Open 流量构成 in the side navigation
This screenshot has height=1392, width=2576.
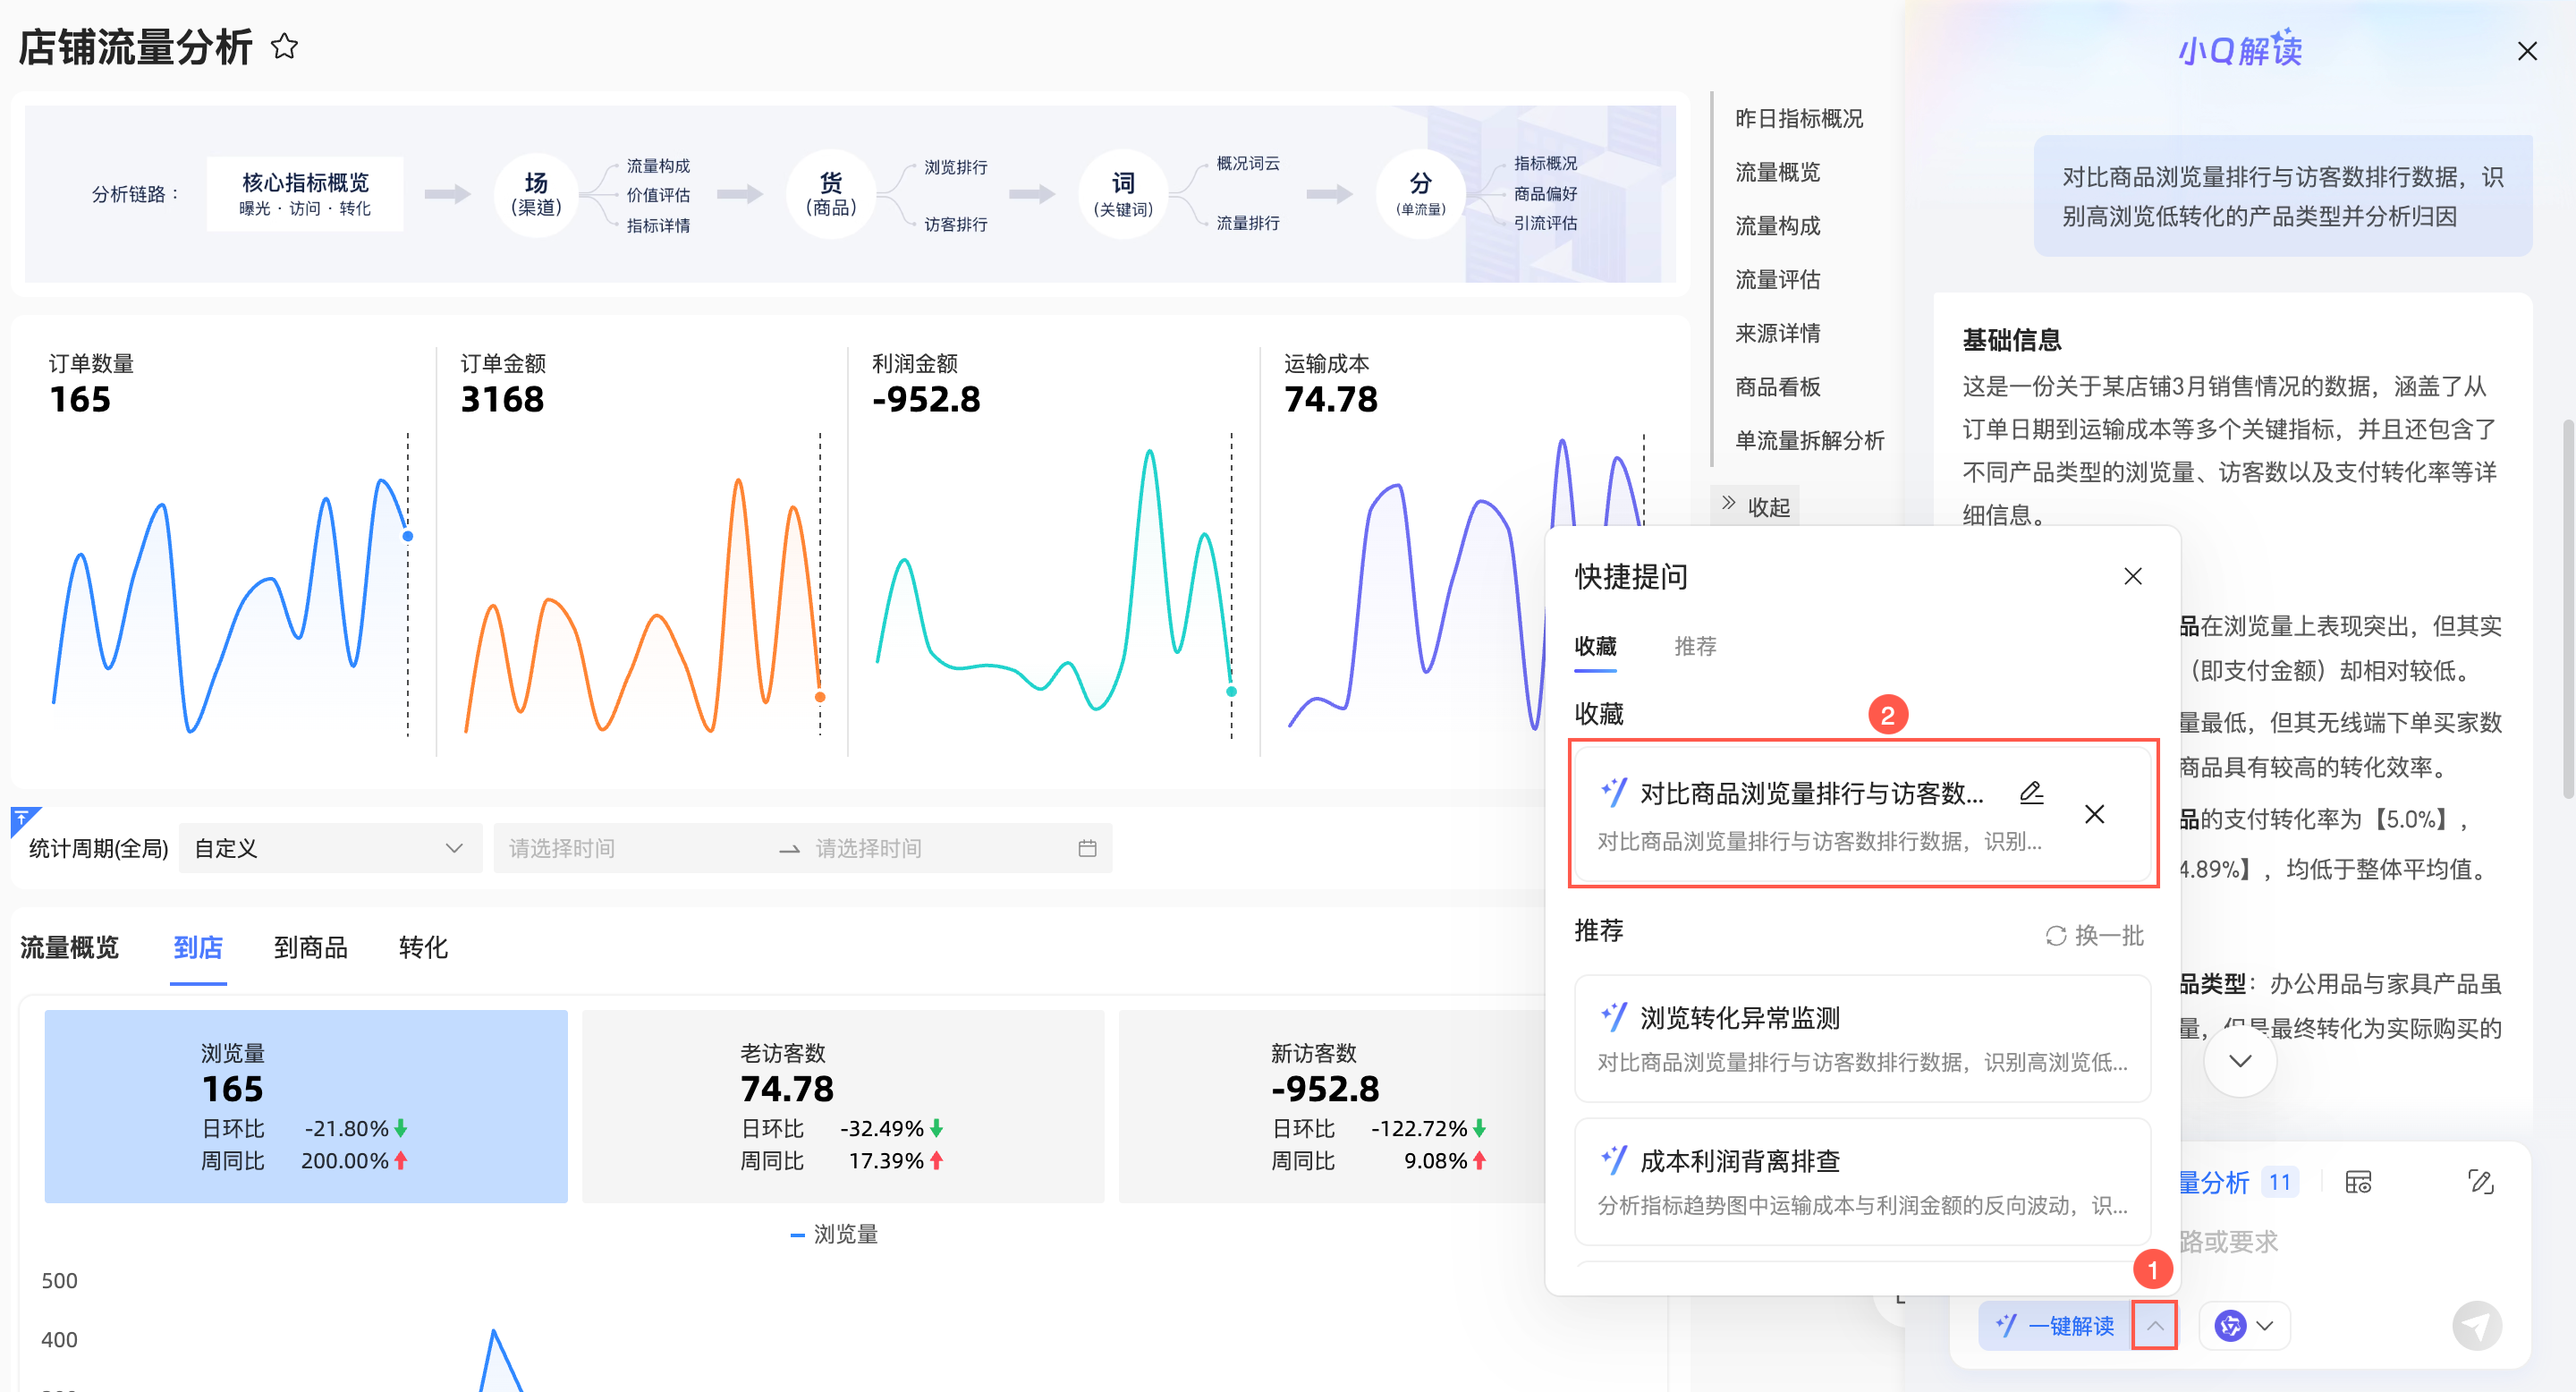[1777, 226]
